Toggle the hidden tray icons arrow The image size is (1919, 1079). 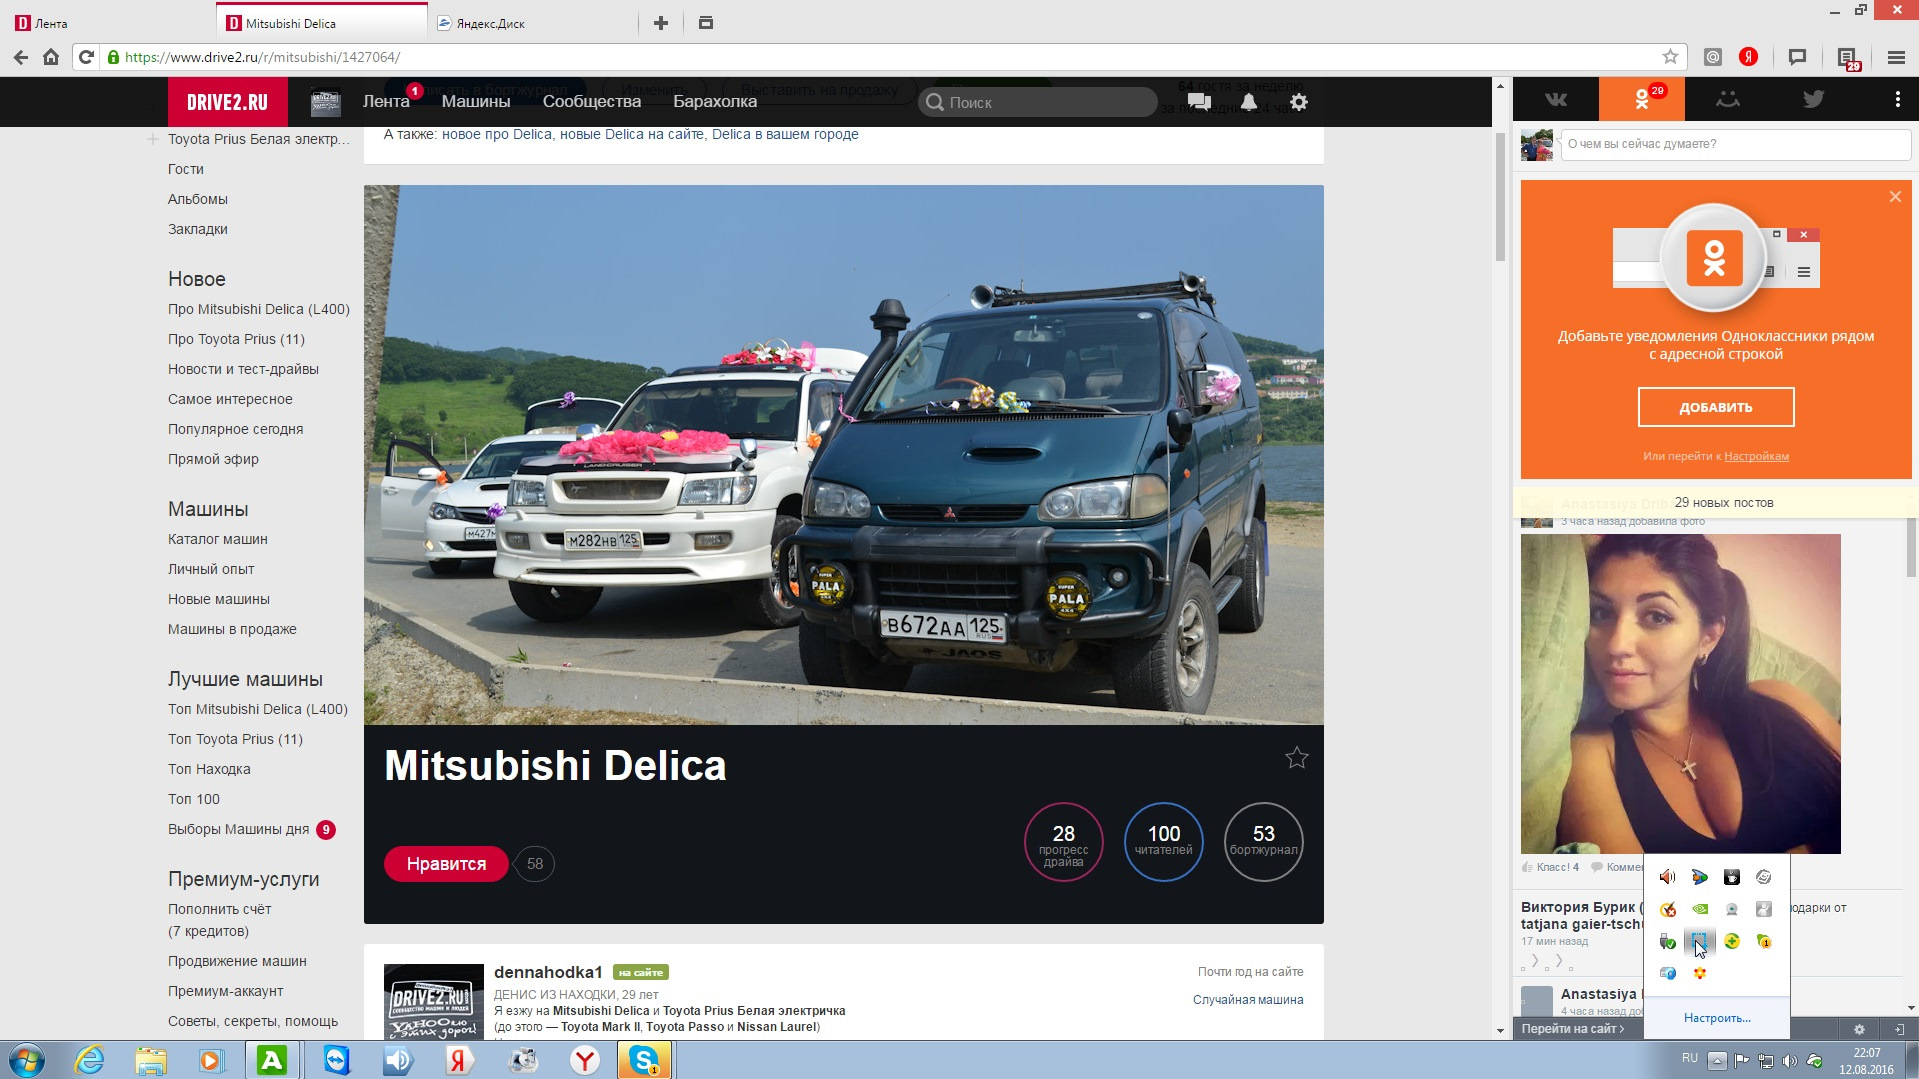(x=1717, y=1061)
